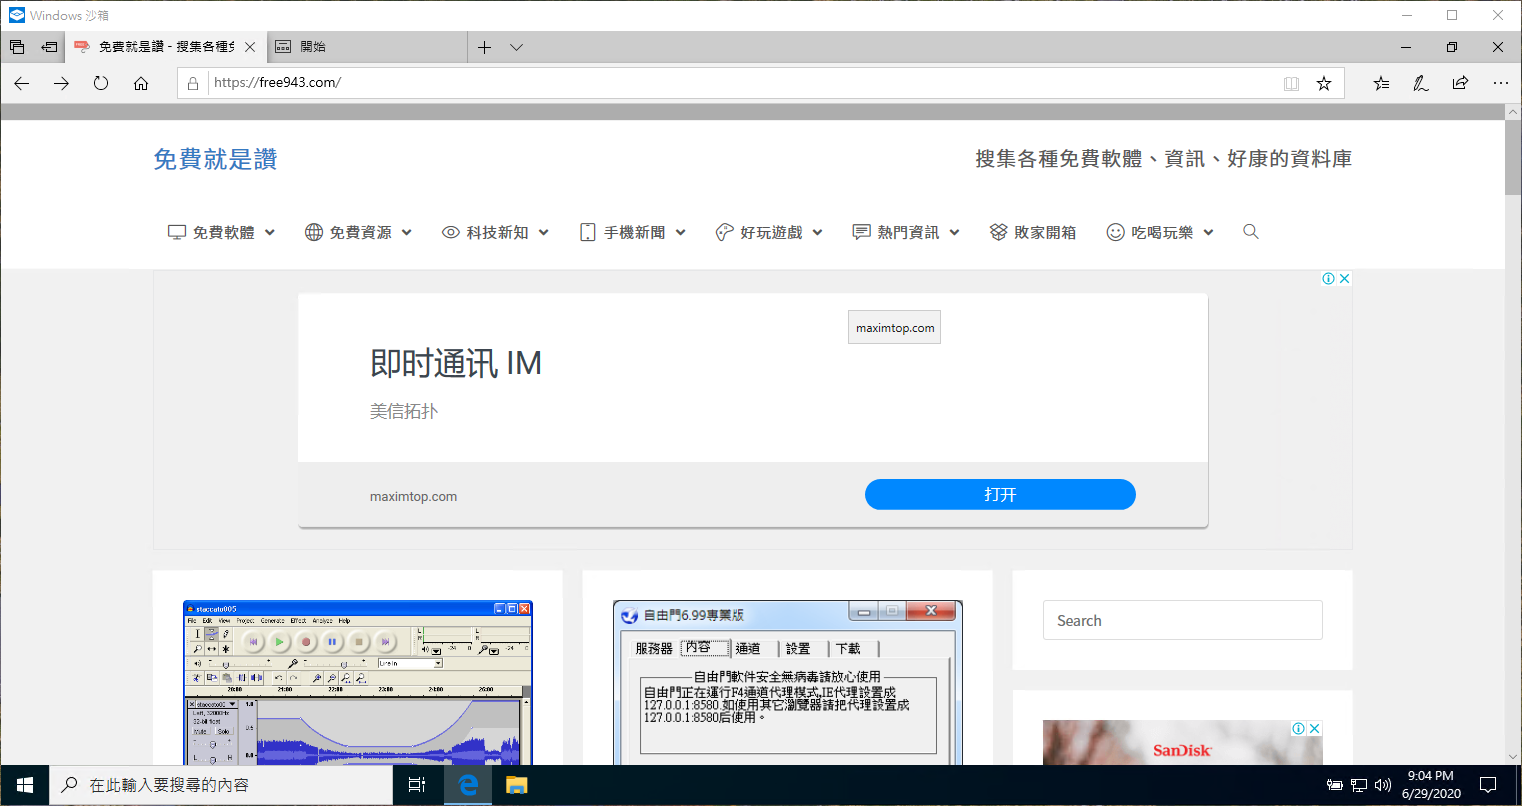This screenshot has height=806, width=1522.
Task: Refresh the current page
Action: [100, 83]
